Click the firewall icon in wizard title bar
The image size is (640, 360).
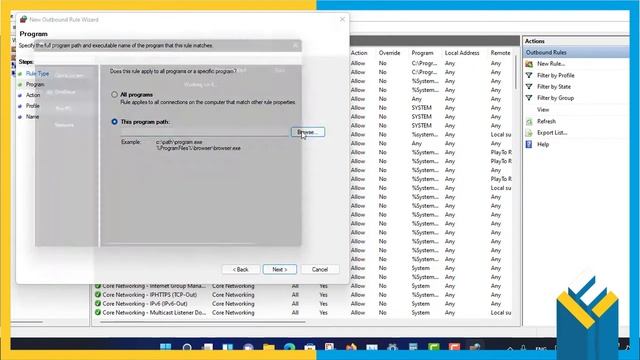(23, 19)
